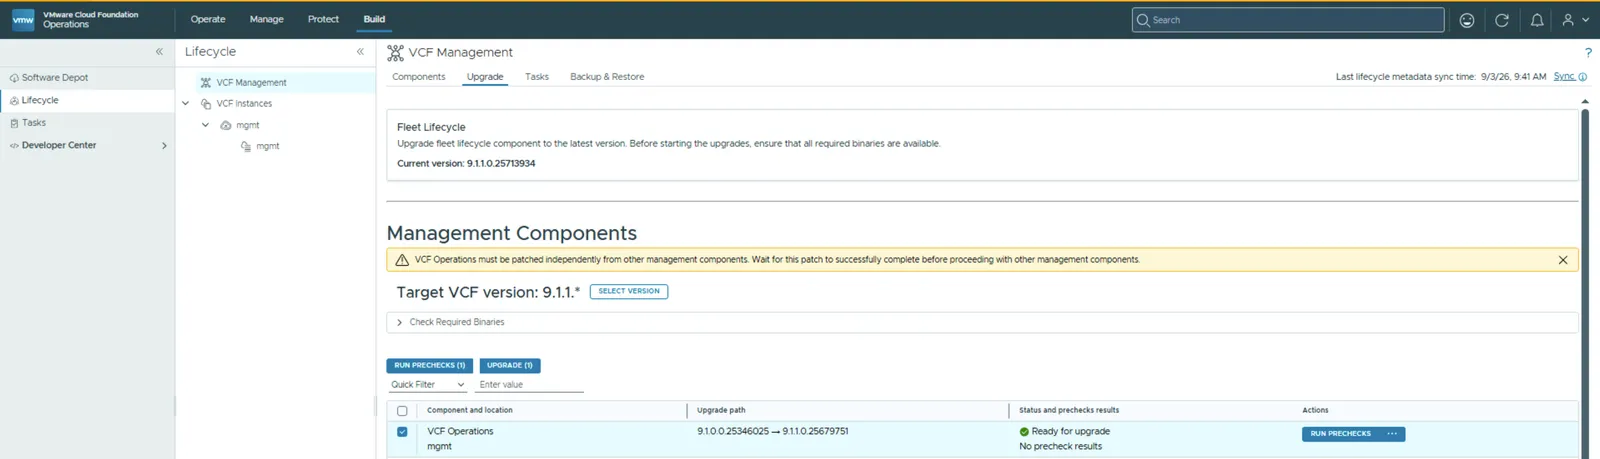
Task: Click the Enter value filter field
Action: (x=531, y=385)
